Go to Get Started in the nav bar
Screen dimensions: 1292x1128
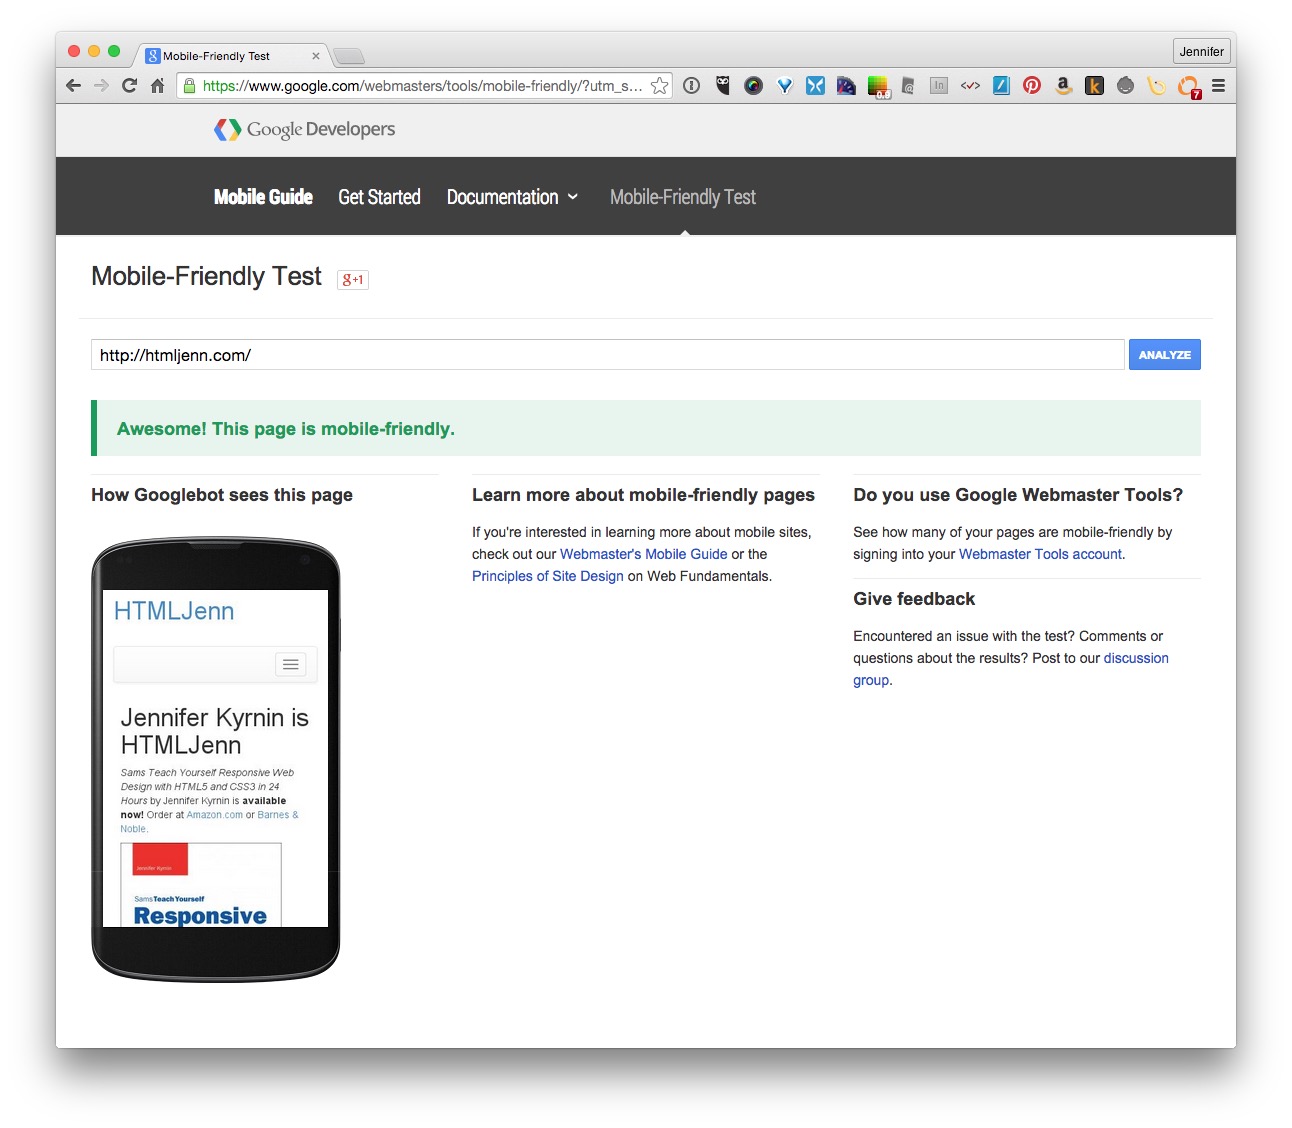click(x=379, y=197)
